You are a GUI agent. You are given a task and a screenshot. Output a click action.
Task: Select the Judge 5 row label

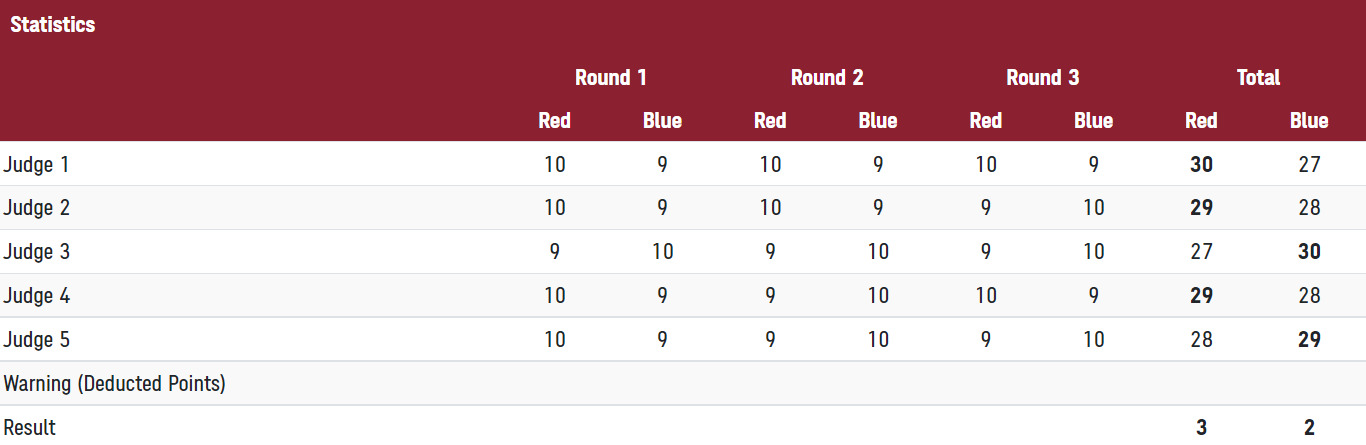[37, 340]
